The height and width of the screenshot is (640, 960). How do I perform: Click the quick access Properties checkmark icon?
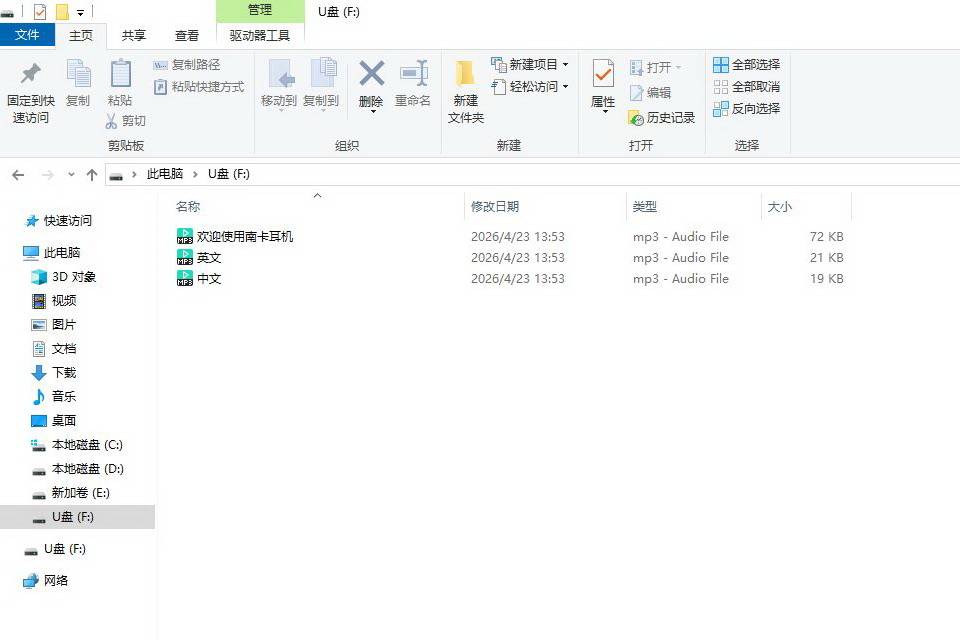[x=40, y=11]
